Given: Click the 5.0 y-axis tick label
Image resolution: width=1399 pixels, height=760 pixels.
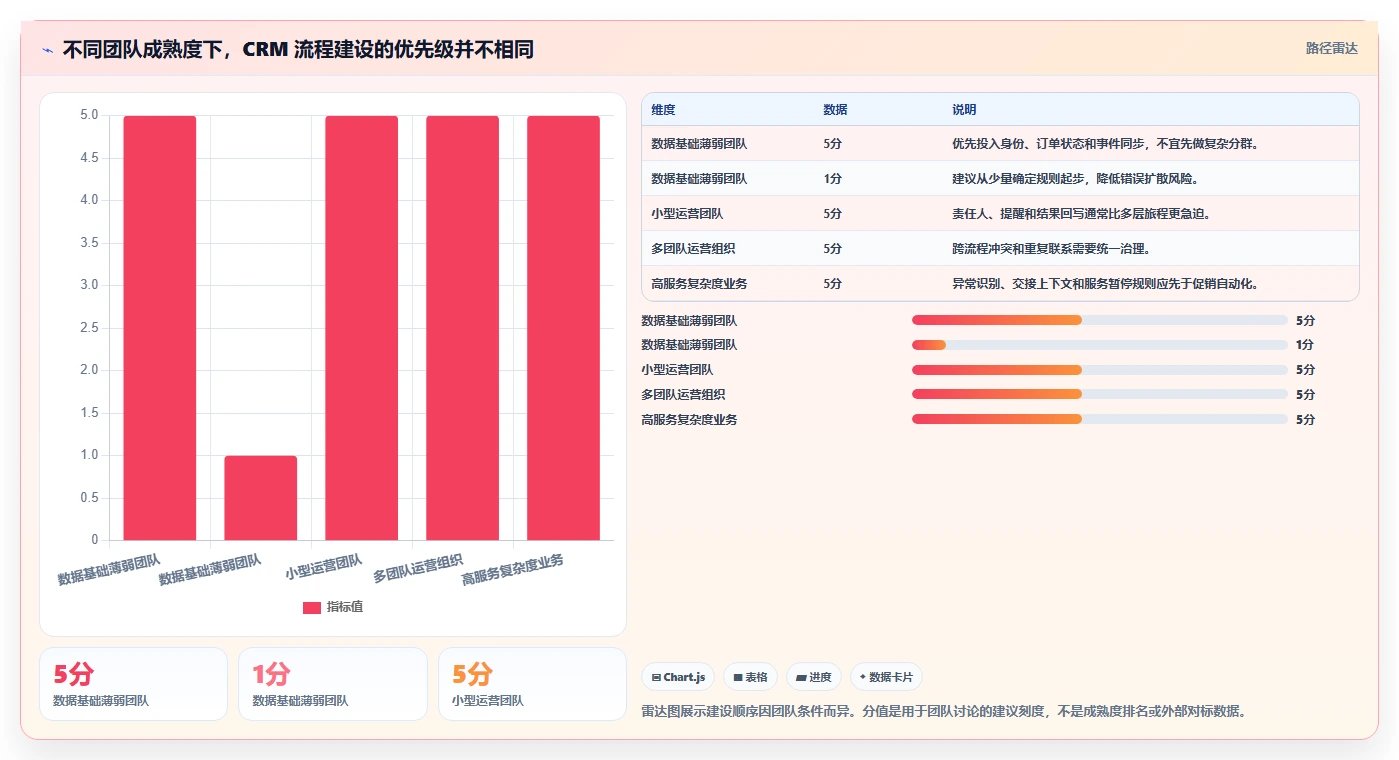Looking at the screenshot, I should click(89, 115).
